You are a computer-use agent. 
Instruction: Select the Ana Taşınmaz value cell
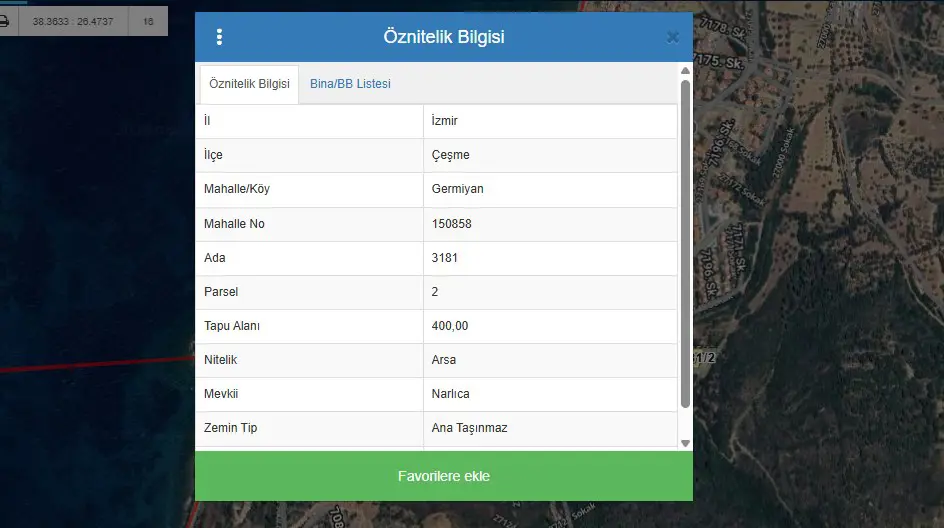coord(550,429)
